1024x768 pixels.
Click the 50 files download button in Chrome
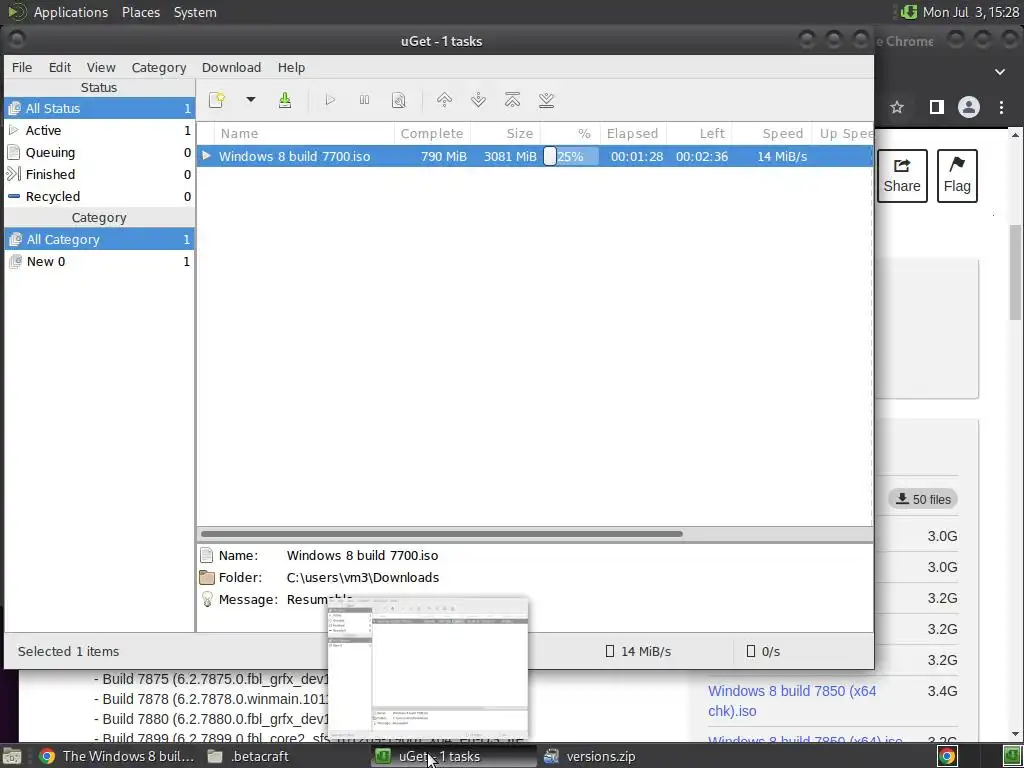(923, 499)
